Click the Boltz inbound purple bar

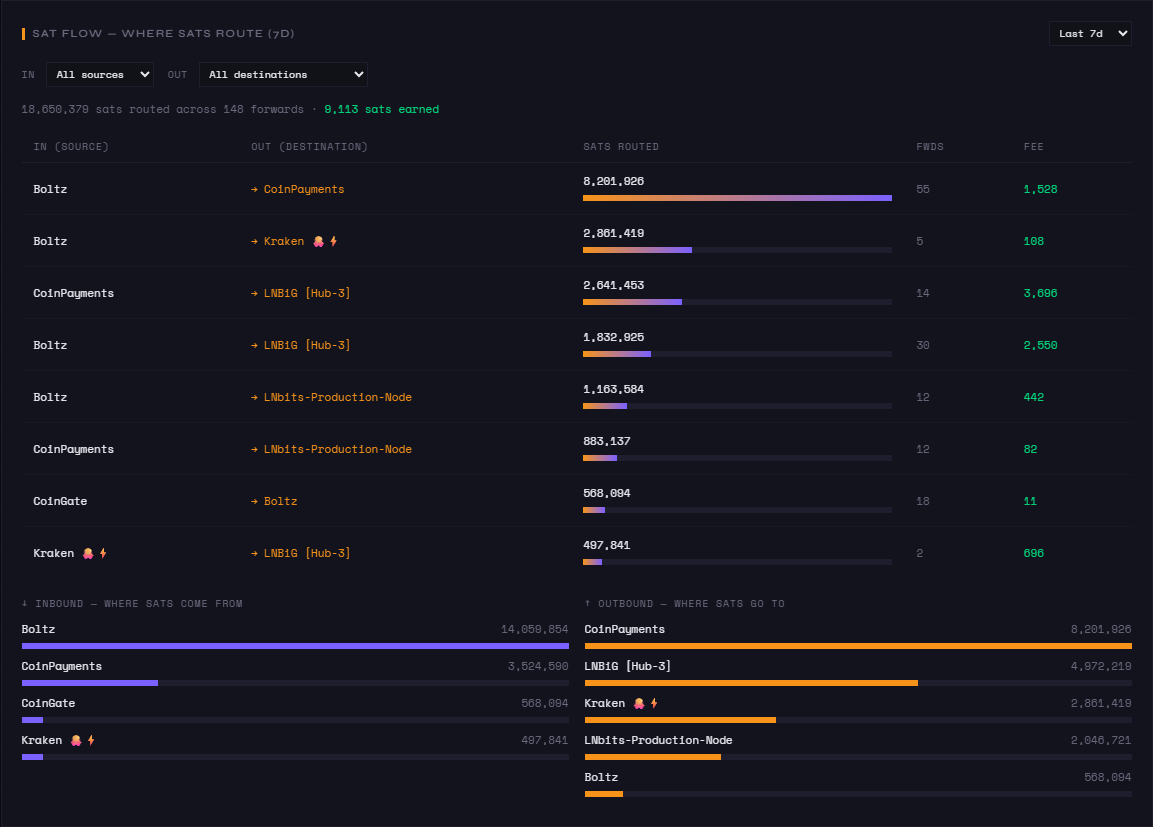coord(295,646)
